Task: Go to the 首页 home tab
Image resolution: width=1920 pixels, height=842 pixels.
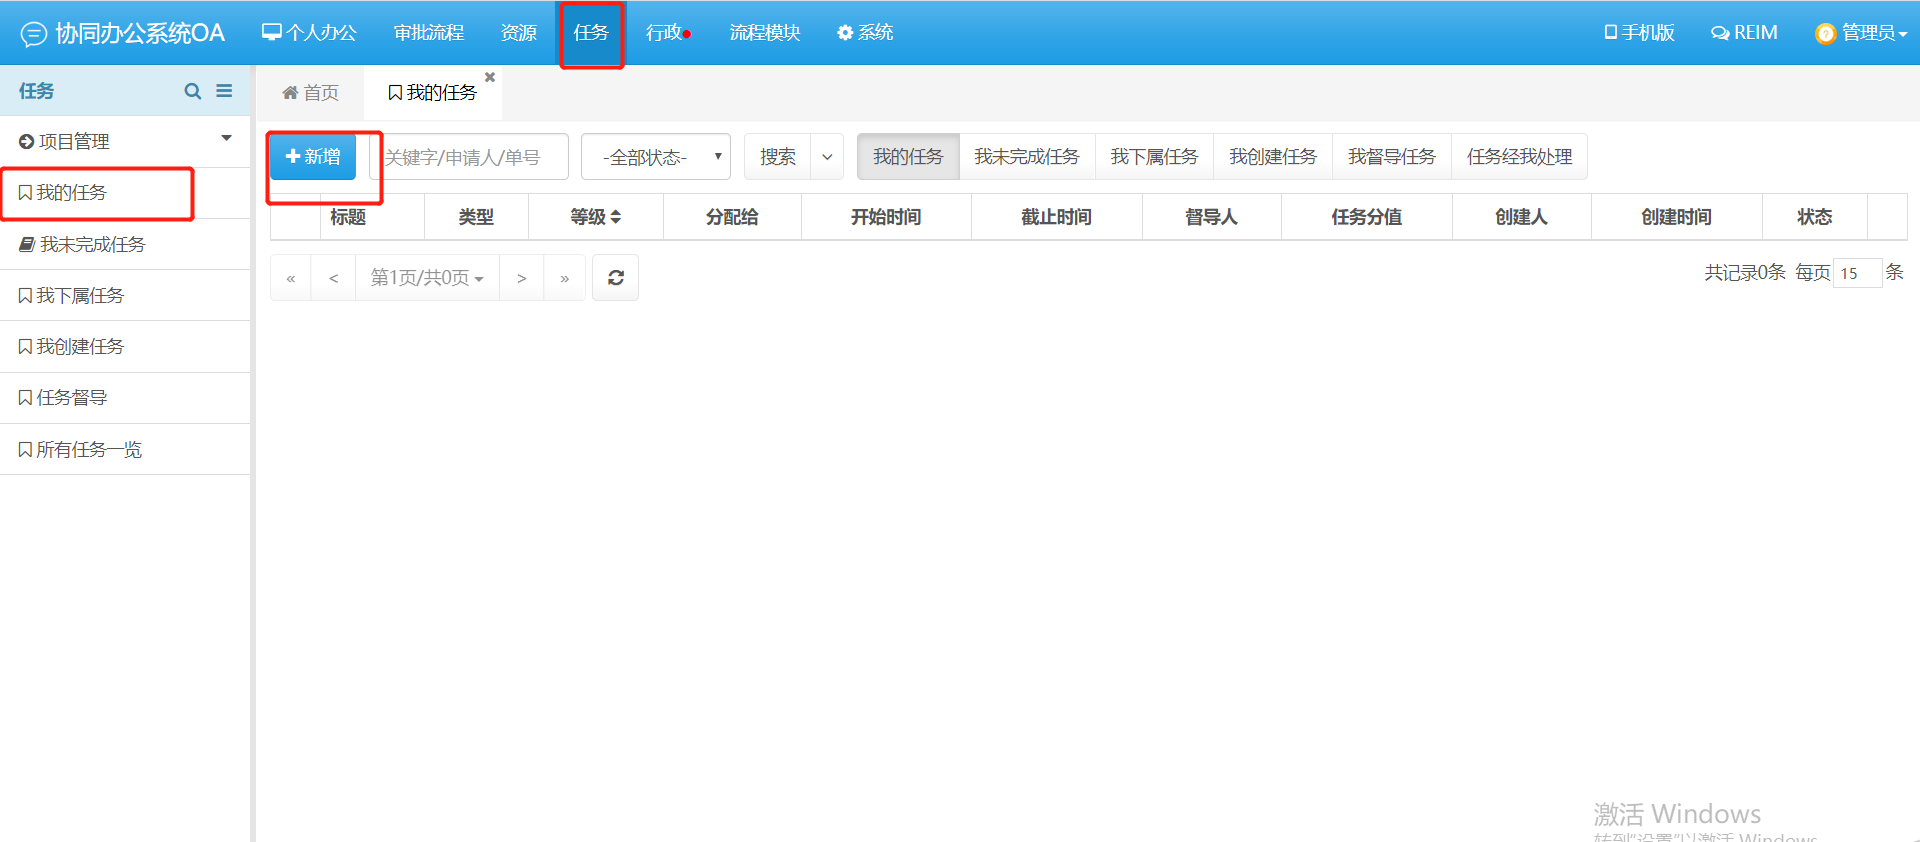Action: pyautogui.click(x=311, y=93)
